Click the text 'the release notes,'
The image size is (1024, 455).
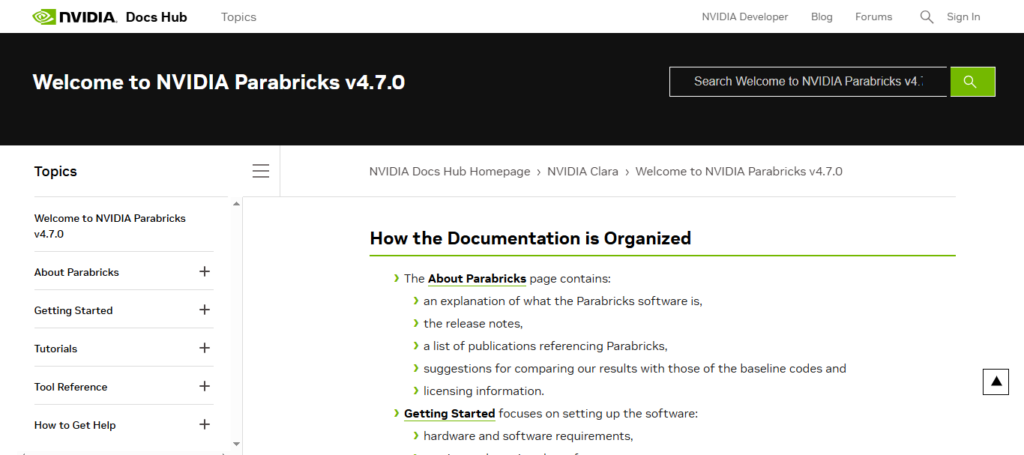pos(473,324)
